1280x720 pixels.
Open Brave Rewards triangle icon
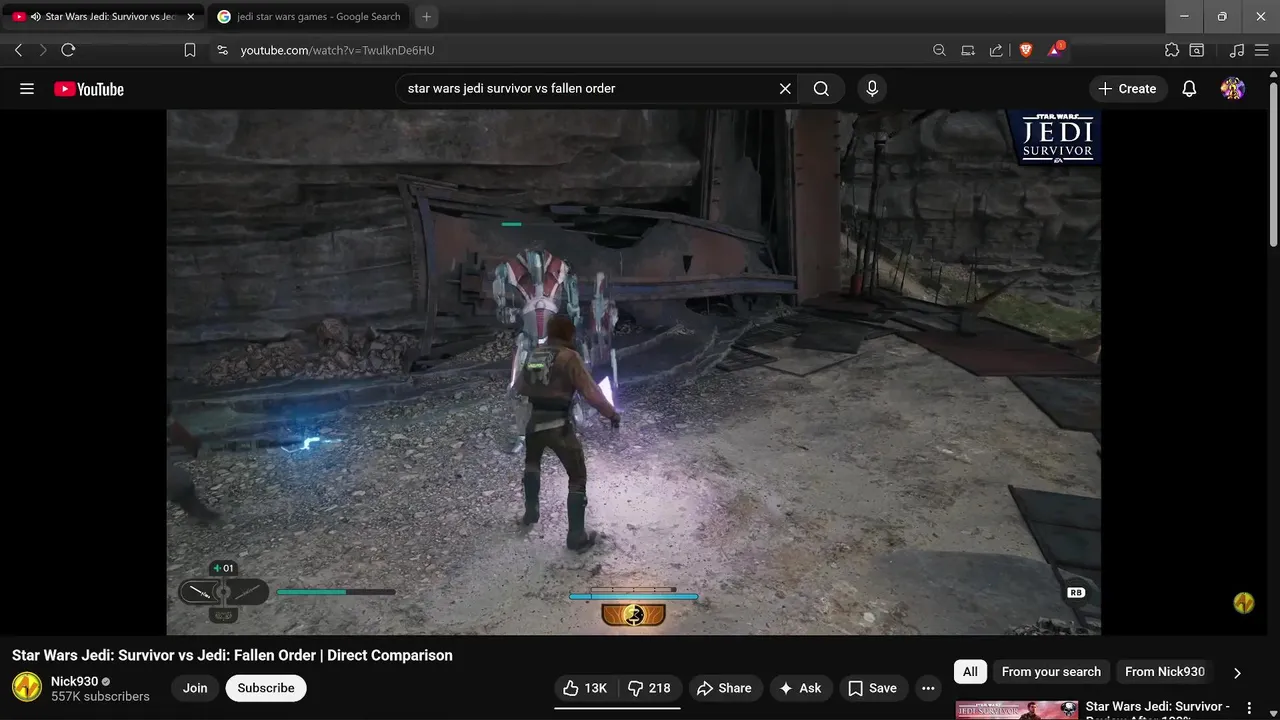click(1055, 50)
